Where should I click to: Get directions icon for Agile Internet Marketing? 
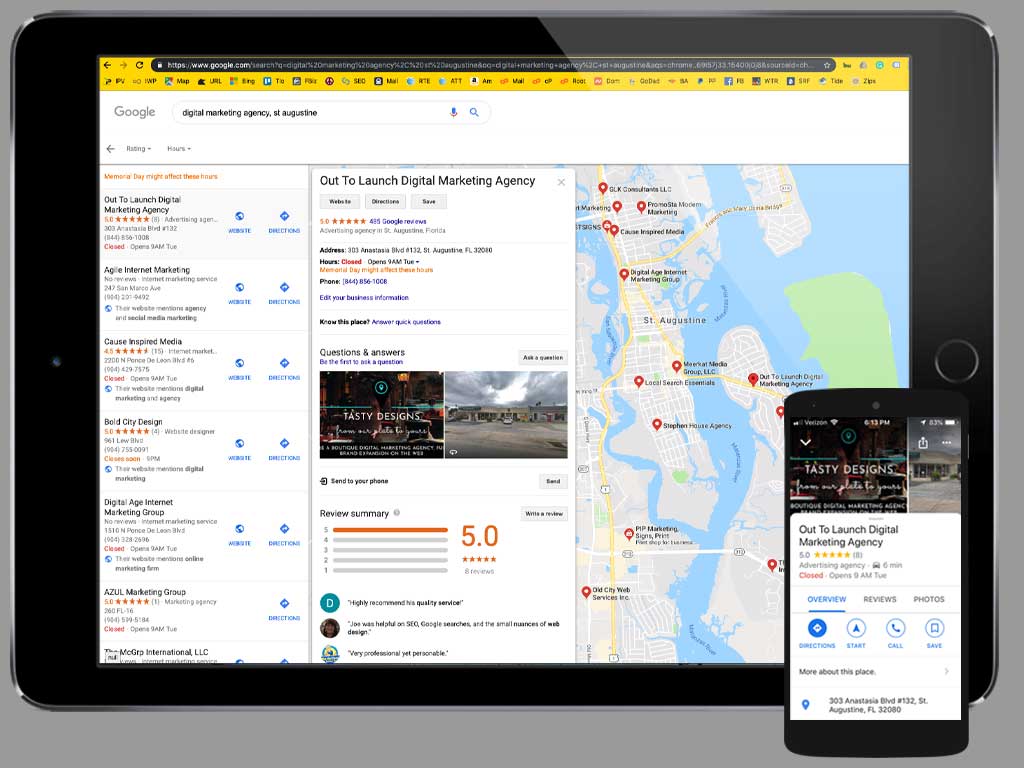(x=284, y=287)
